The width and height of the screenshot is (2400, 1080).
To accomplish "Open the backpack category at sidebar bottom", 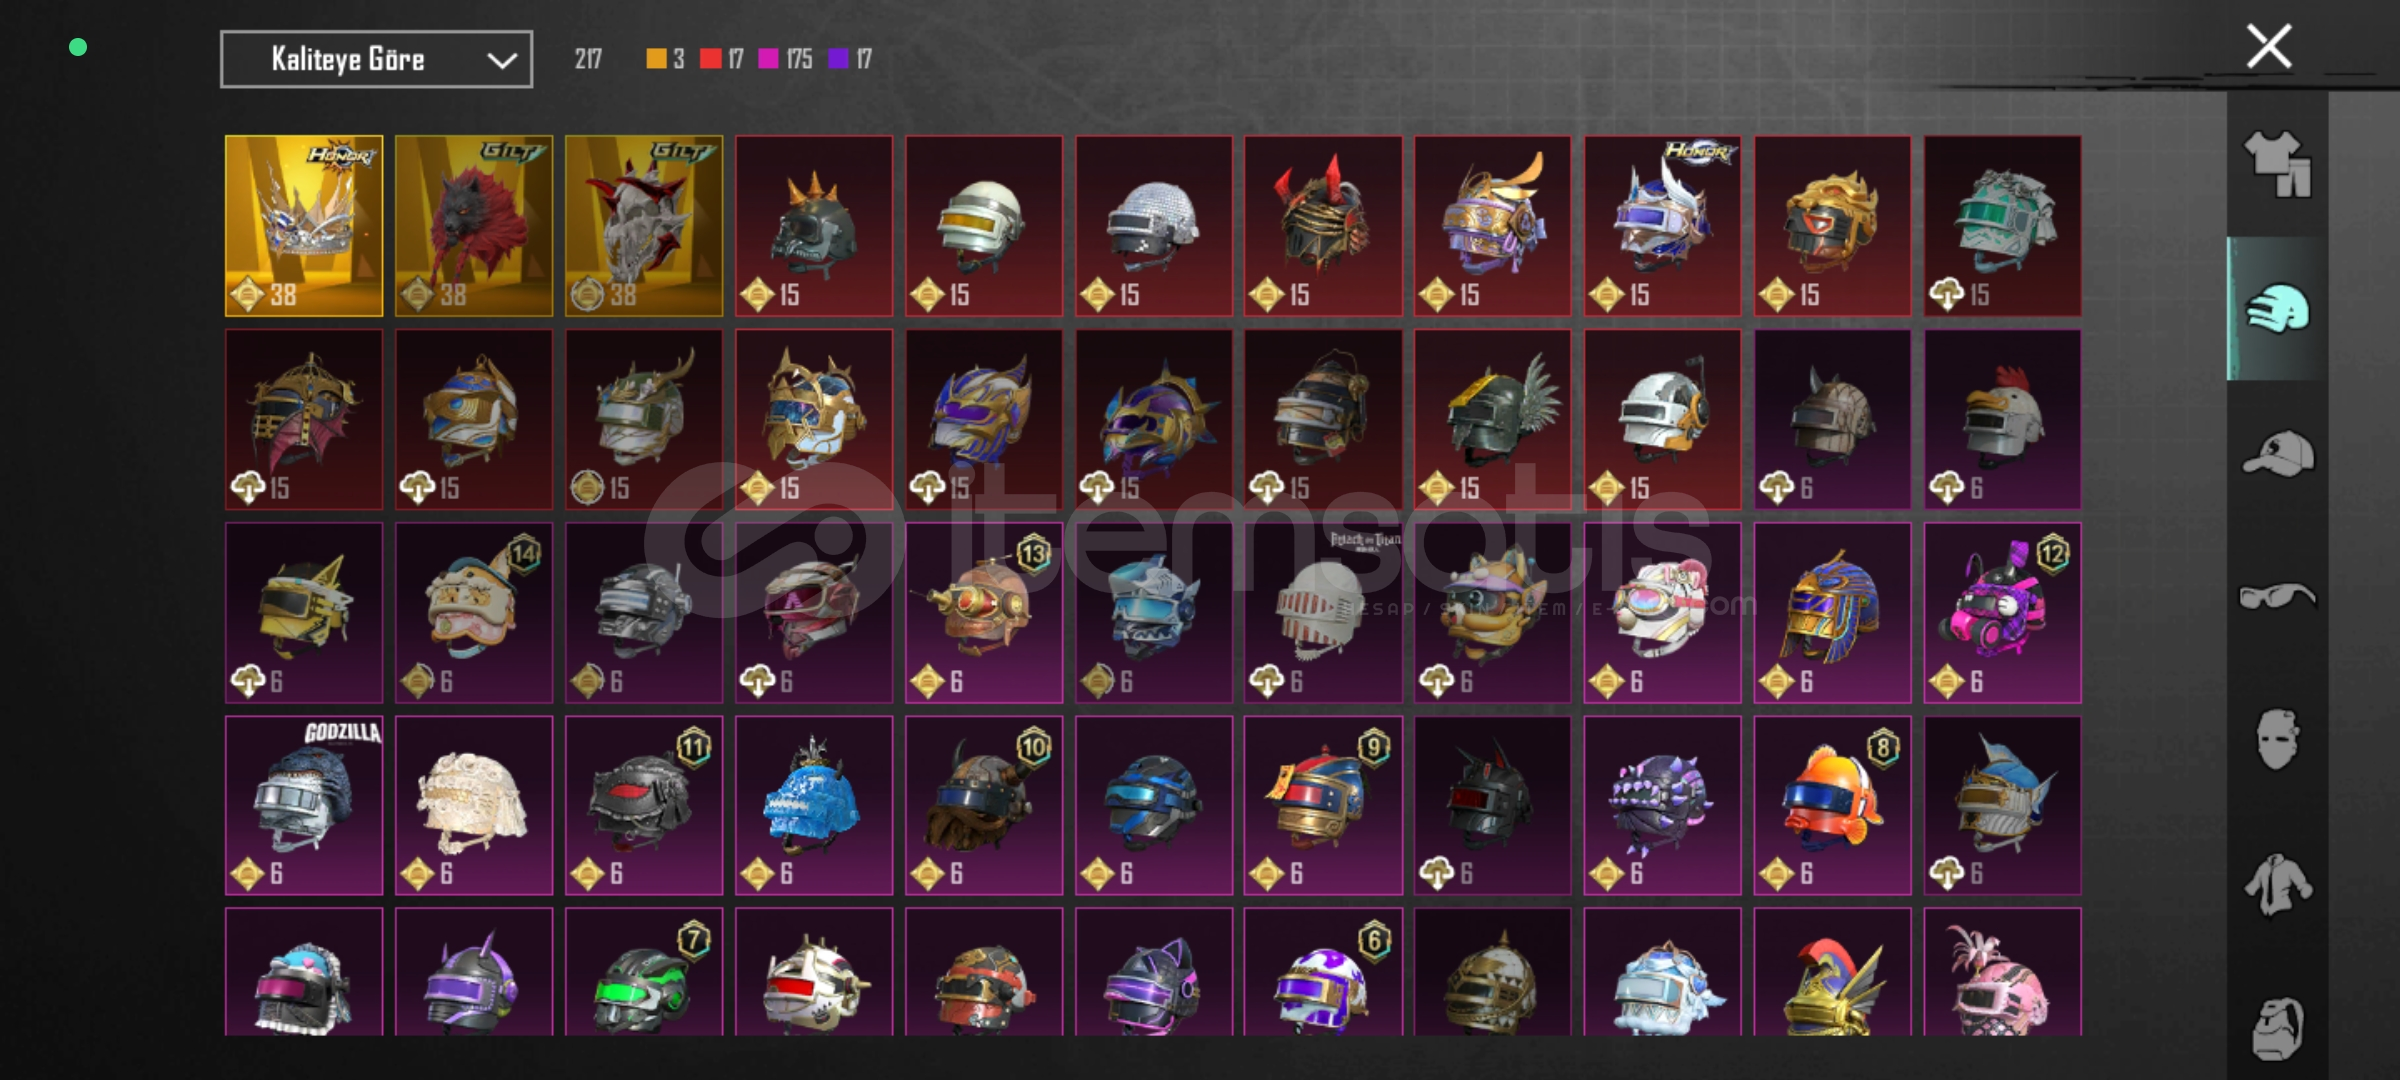I will click(x=2277, y=1028).
